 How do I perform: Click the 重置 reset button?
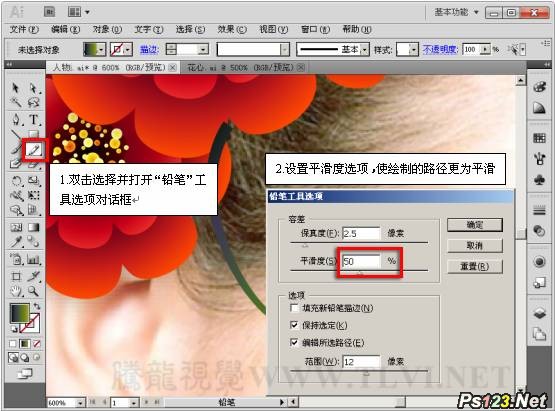(x=475, y=266)
